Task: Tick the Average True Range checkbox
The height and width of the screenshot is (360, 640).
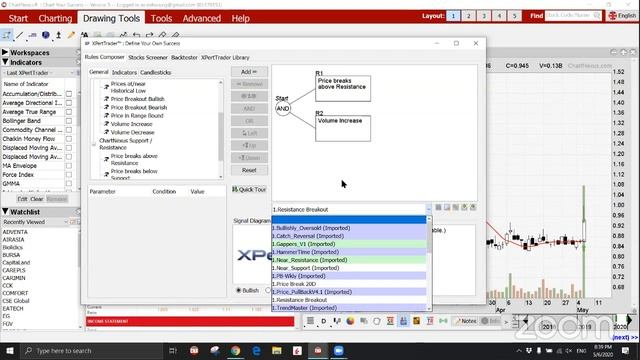Action: [69, 112]
